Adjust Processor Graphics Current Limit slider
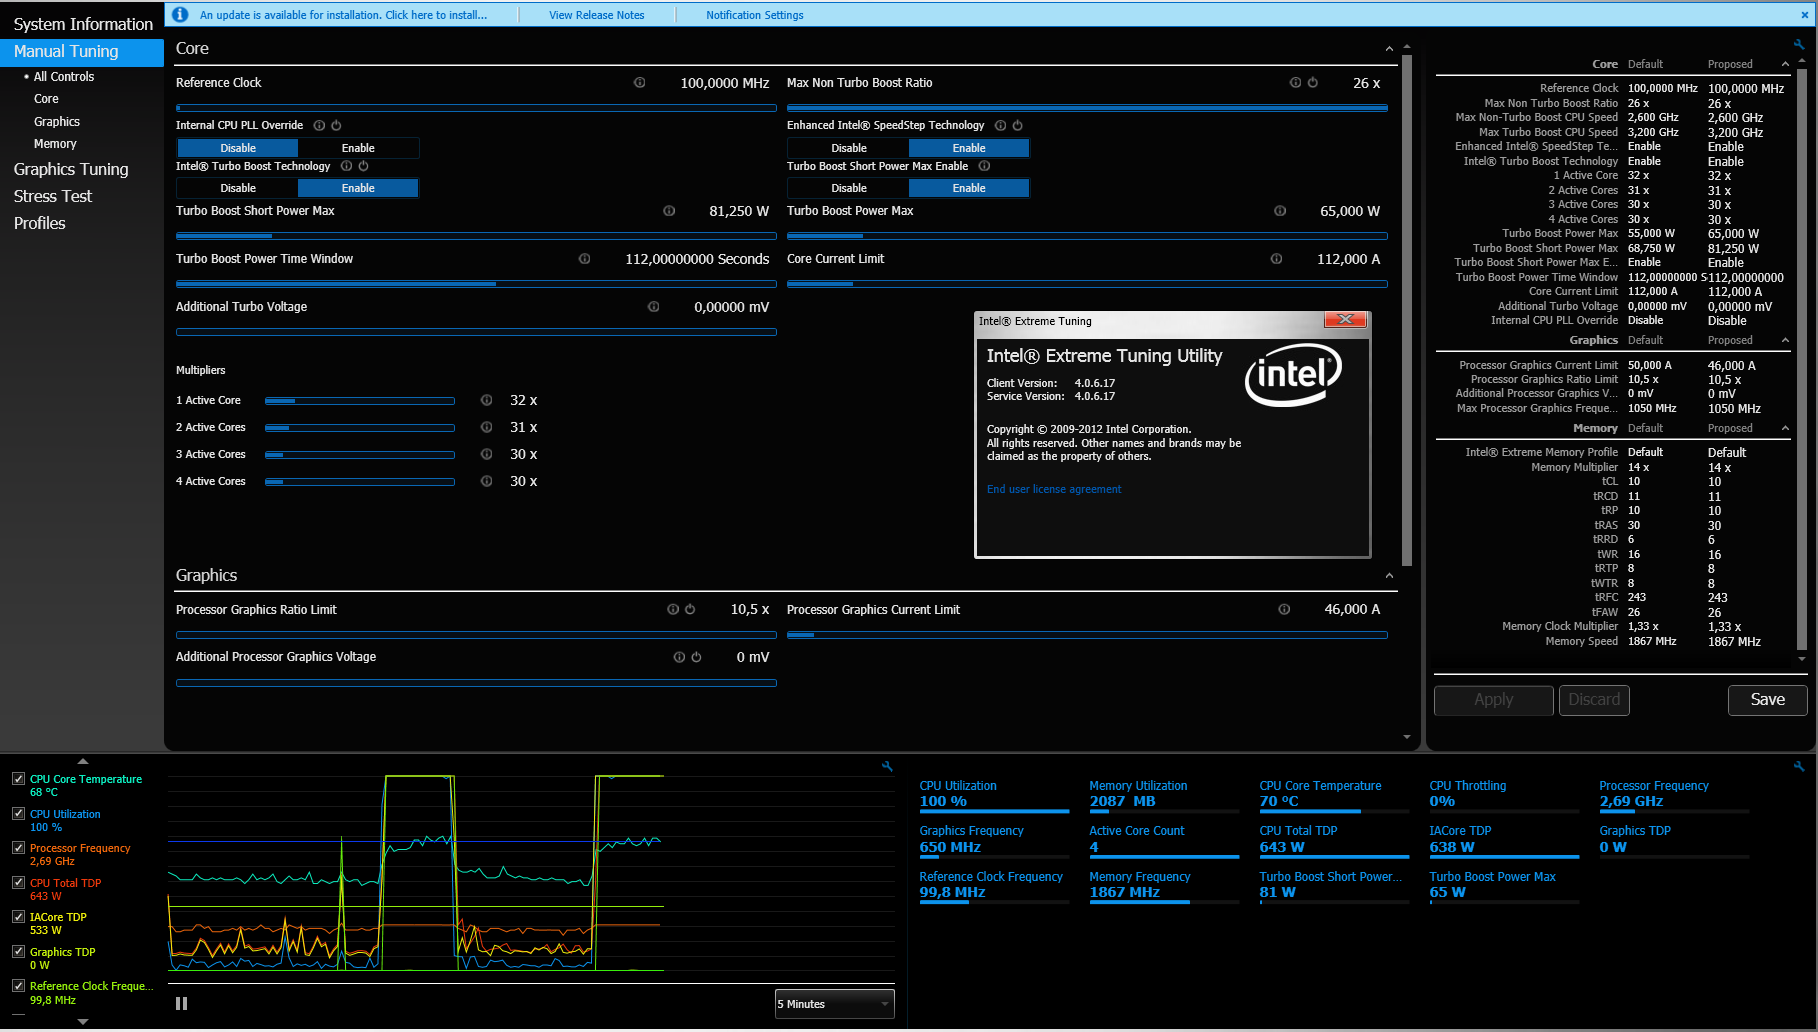Viewport: 1818px width, 1032px height. tap(1087, 635)
